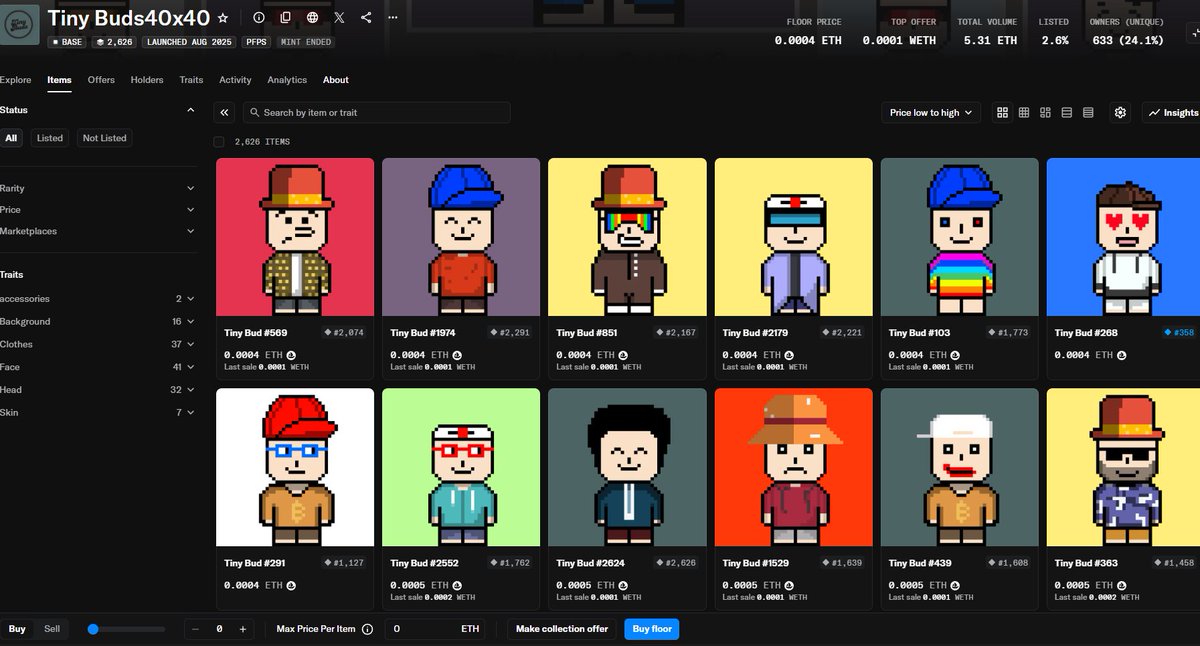
Task: Click Make collection offer
Action: click(562, 629)
